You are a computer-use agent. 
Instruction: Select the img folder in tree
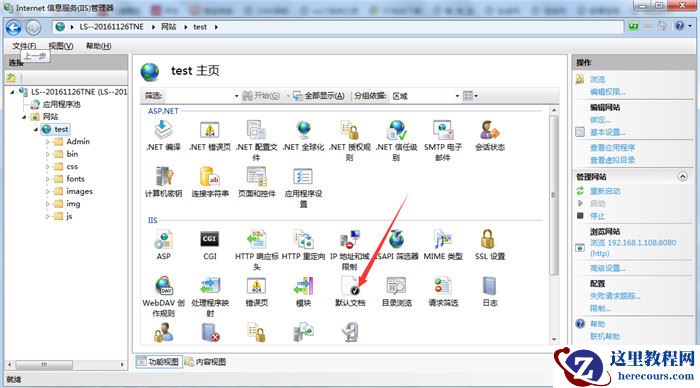[73, 204]
